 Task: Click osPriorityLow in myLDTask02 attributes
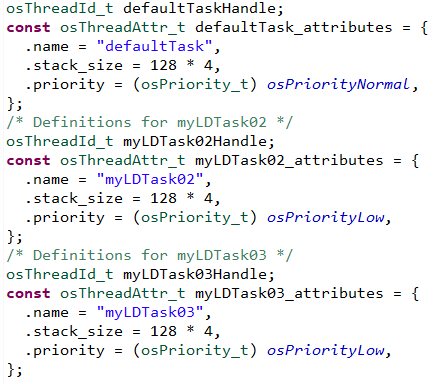[x=326, y=217]
